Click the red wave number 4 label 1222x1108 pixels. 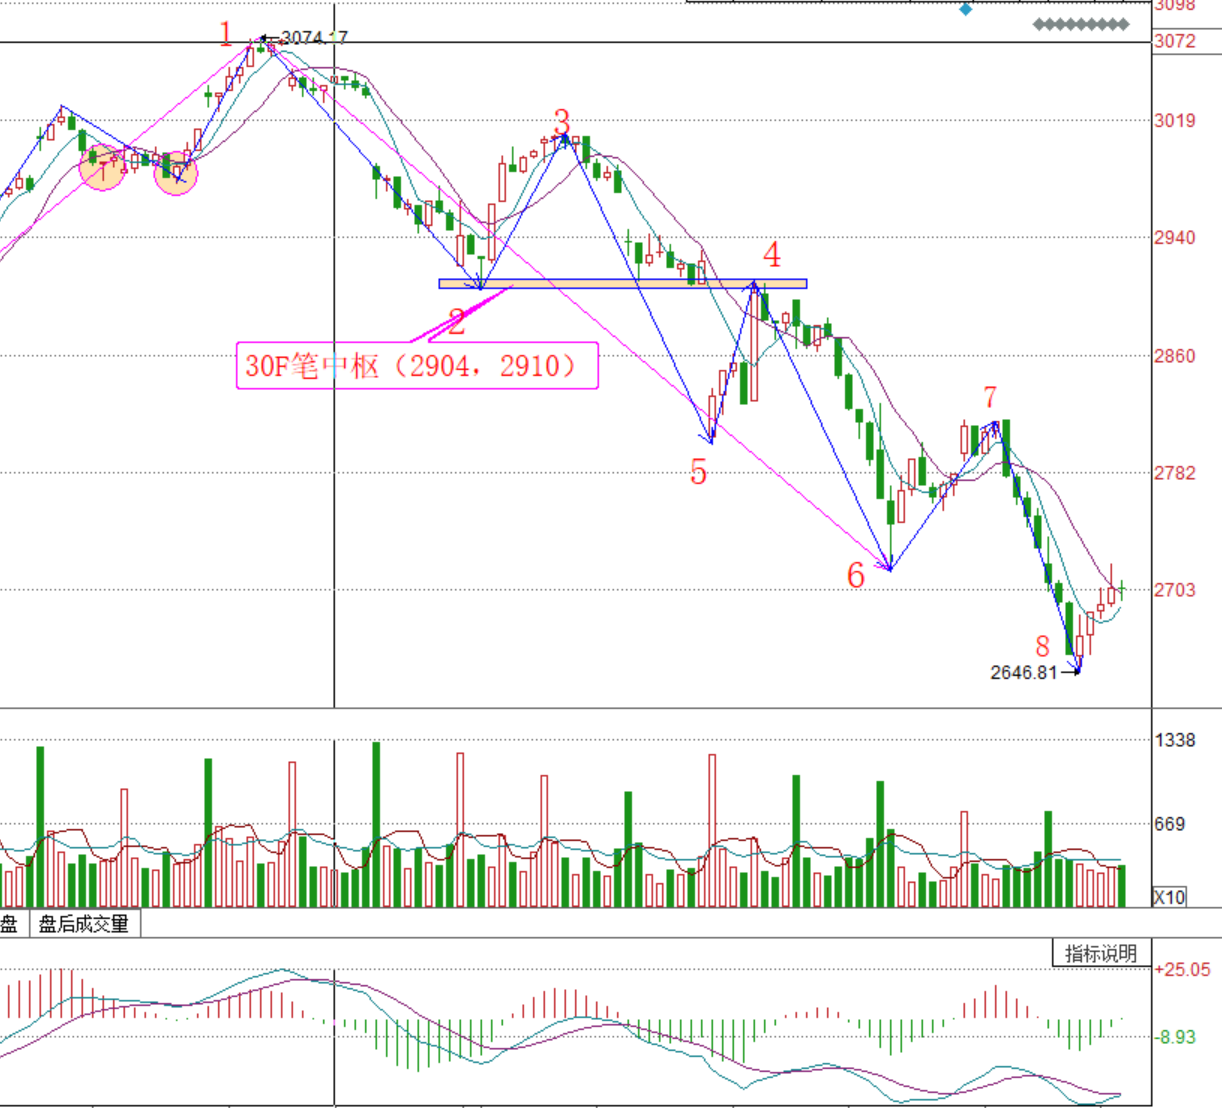pyautogui.click(x=772, y=255)
